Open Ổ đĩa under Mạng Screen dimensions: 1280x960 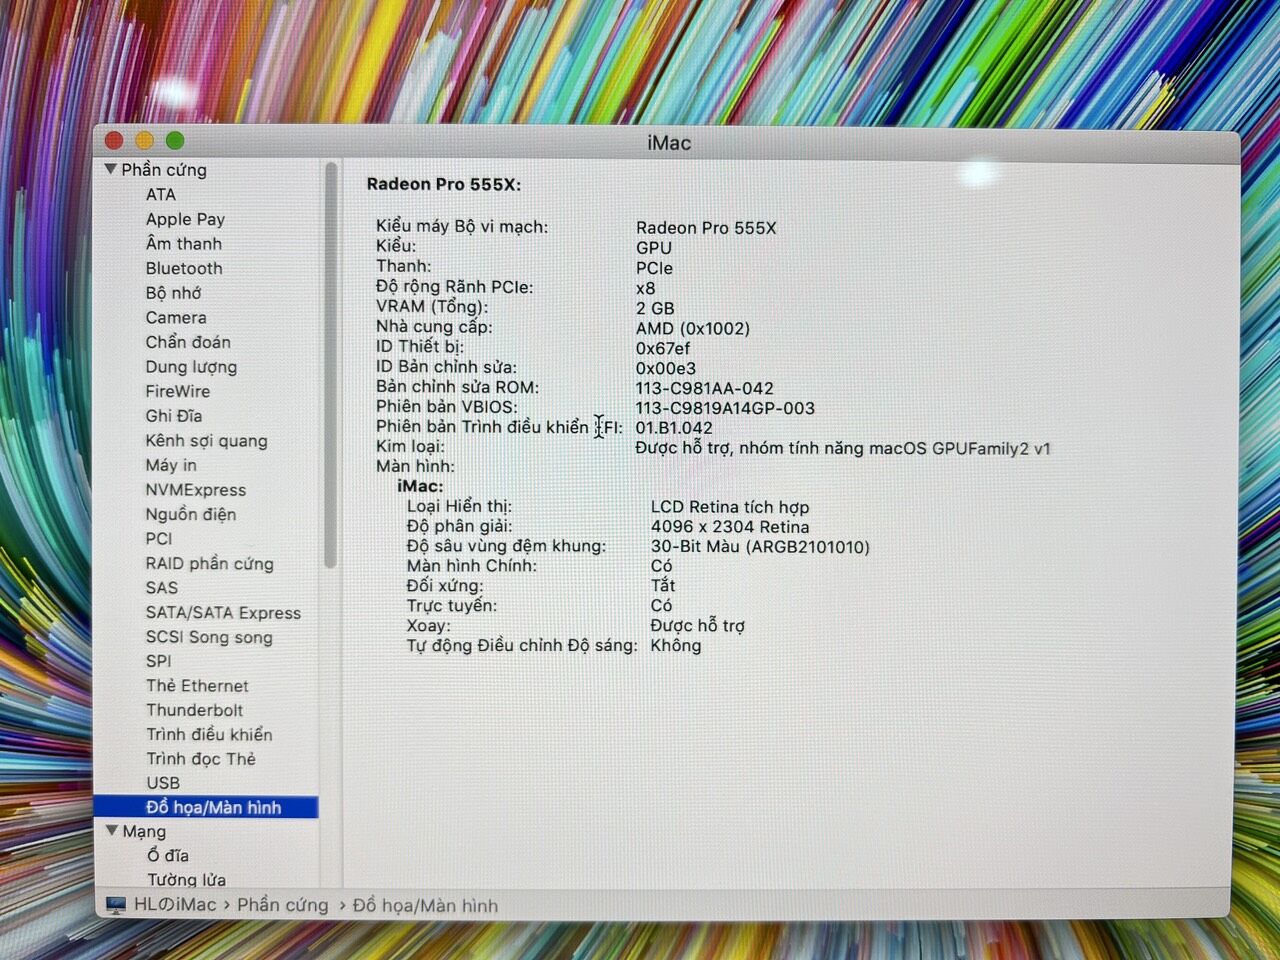coord(167,855)
